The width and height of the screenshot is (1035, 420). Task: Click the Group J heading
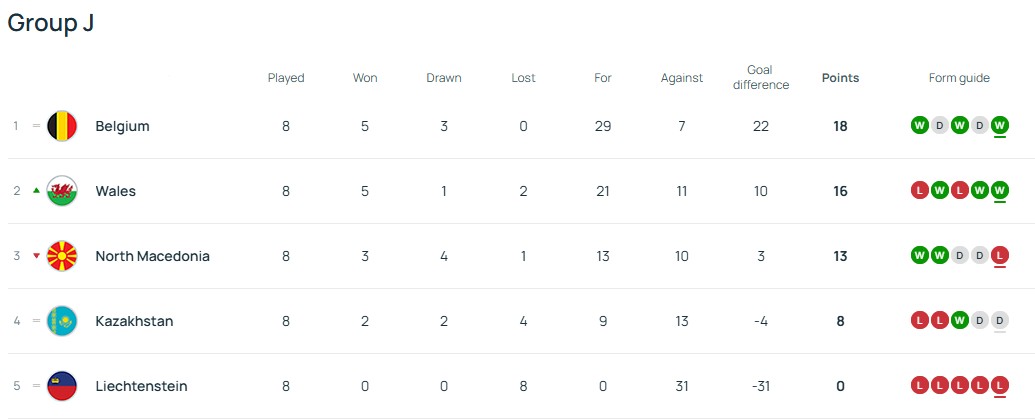[51, 23]
